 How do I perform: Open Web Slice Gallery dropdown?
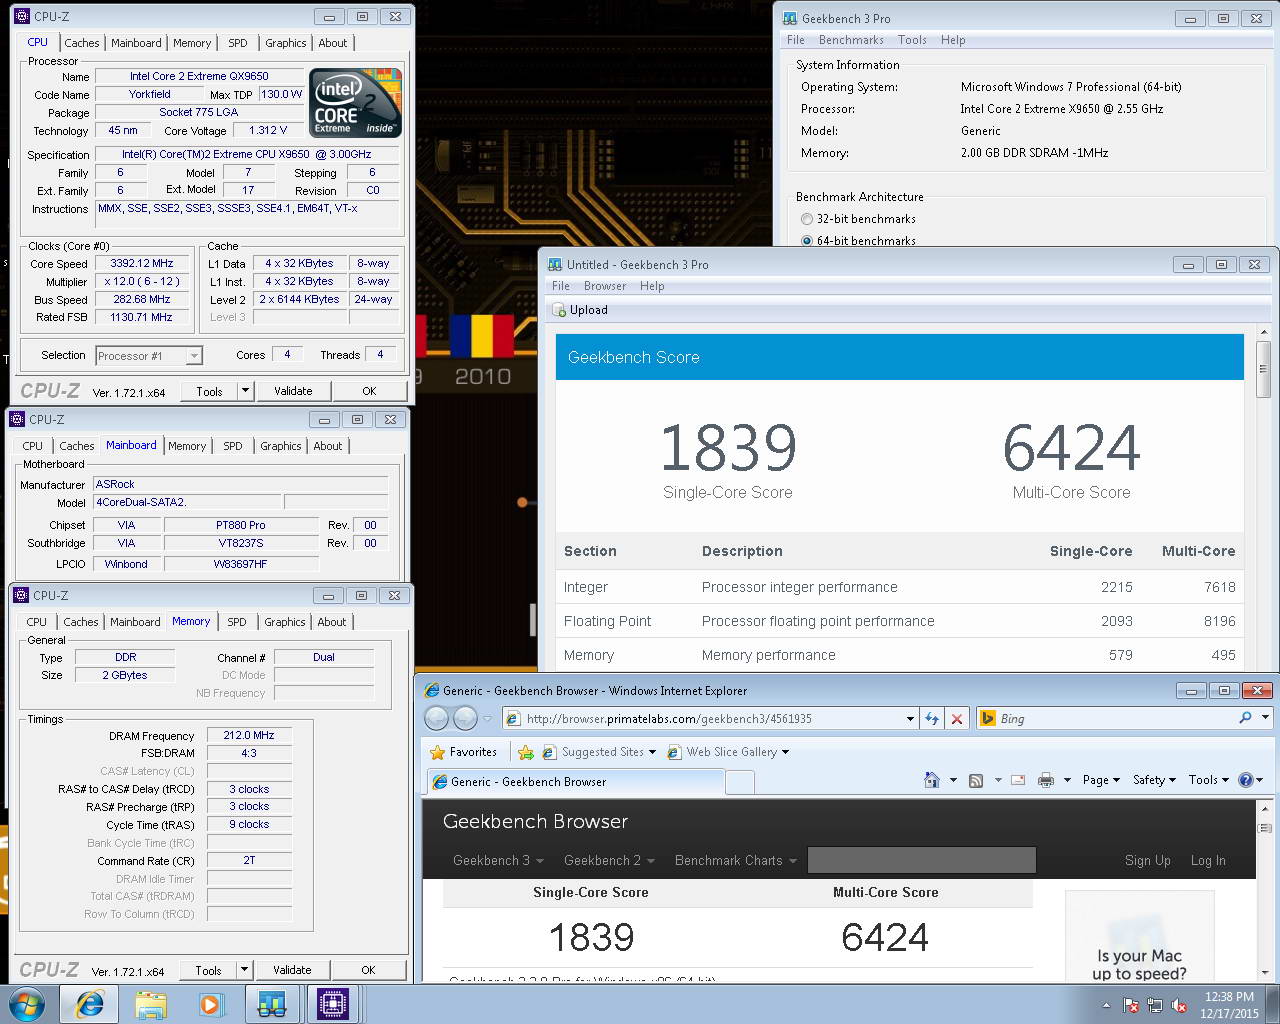pyautogui.click(x=728, y=752)
